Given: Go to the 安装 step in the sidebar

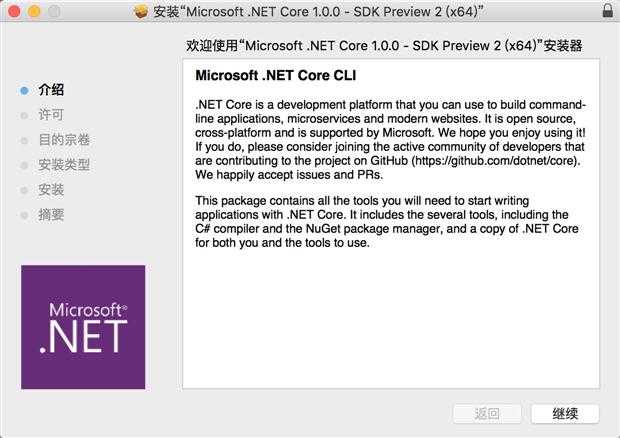Looking at the screenshot, I should tap(51, 190).
